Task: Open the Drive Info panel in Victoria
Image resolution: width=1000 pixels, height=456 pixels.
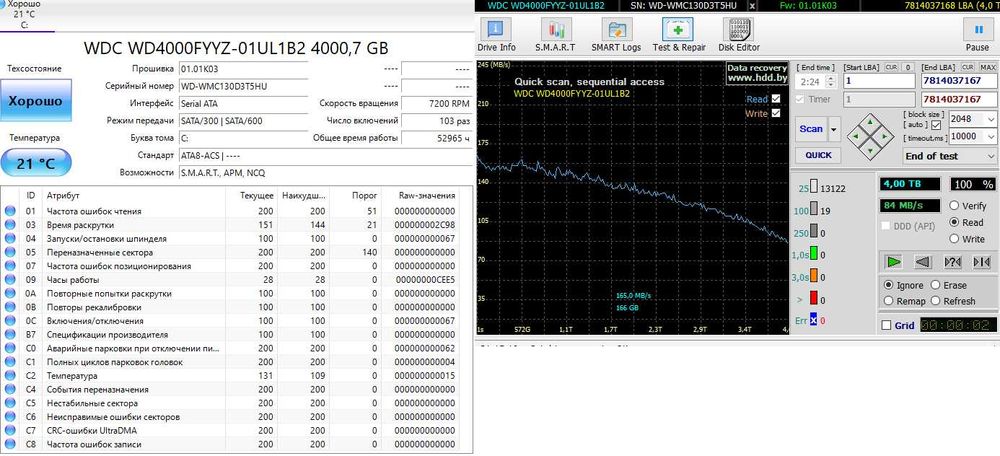Action: 496,34
